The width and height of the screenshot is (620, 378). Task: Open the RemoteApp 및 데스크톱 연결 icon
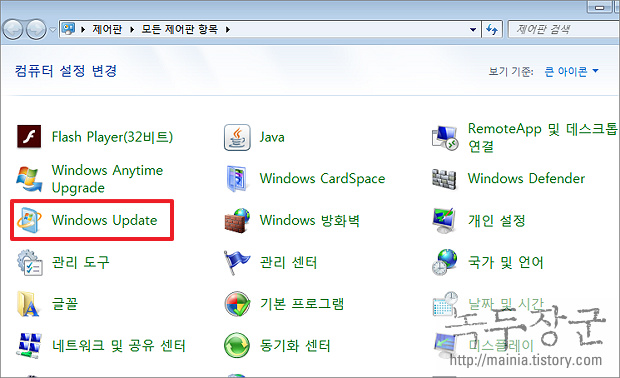tap(445, 138)
